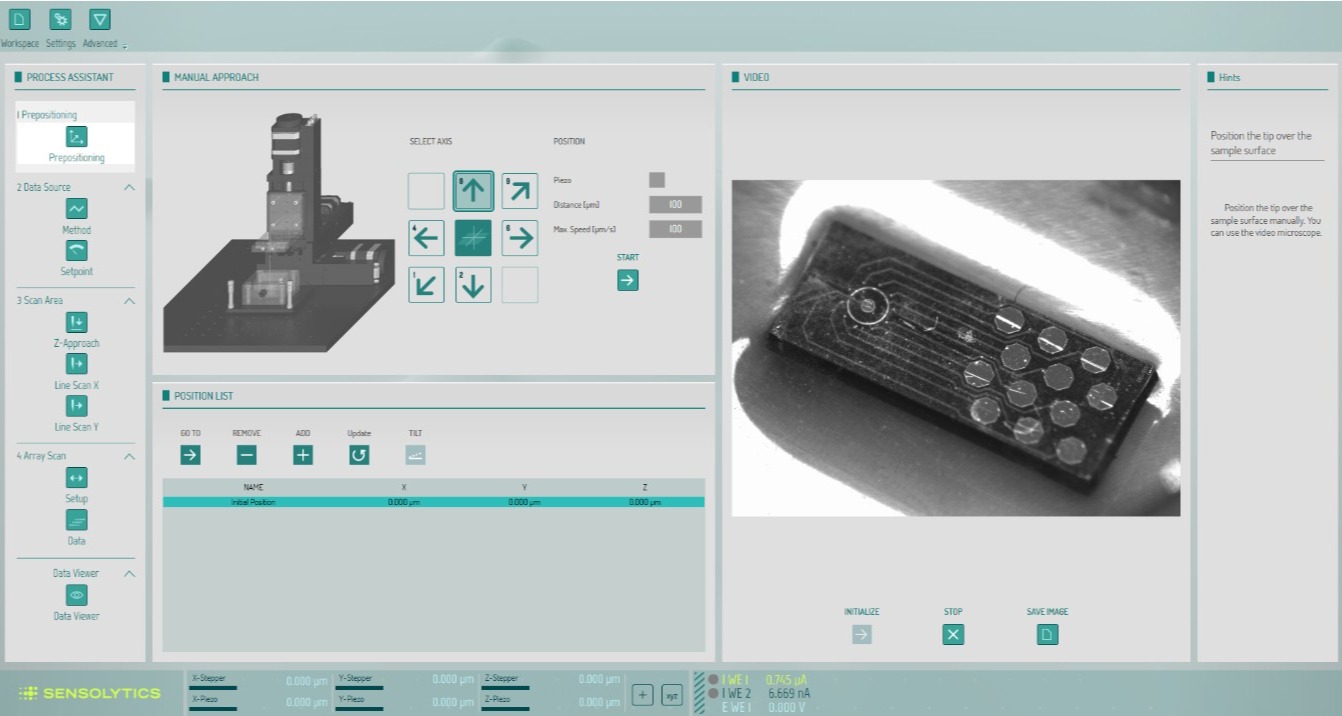Screen dimensions: 1342x716
Task: Open the Advanced funnel icon
Action: coord(100,19)
